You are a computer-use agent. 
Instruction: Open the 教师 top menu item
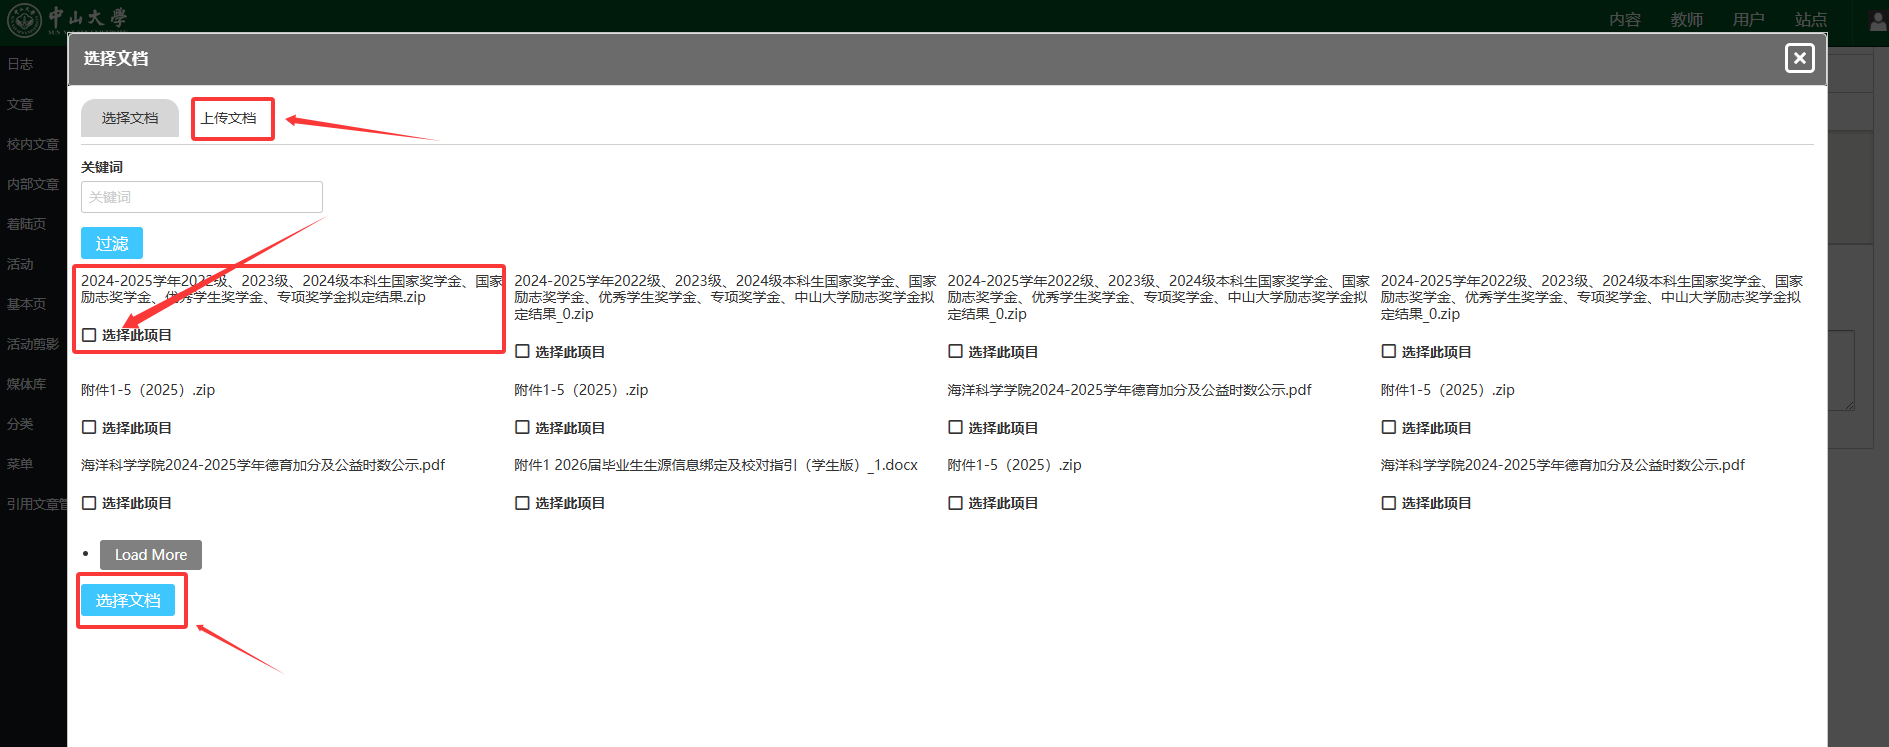(1686, 20)
